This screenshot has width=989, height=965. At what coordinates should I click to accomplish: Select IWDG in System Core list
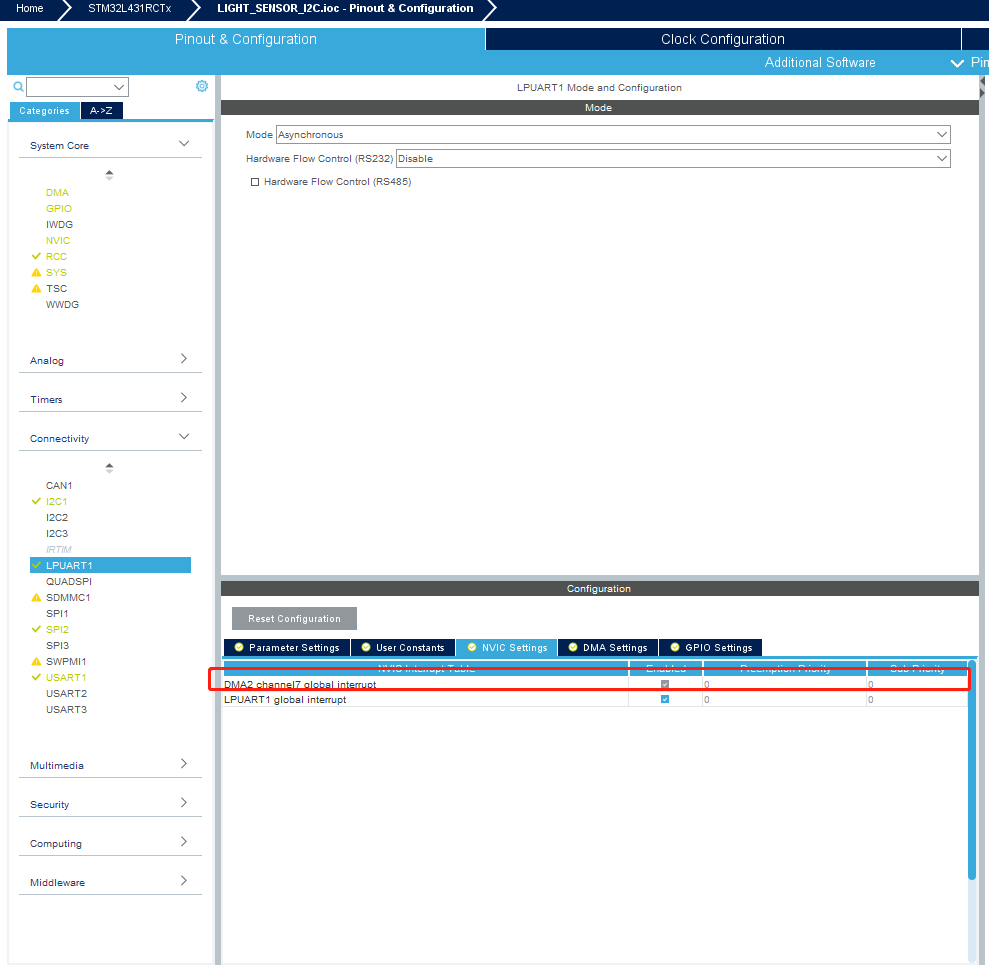tap(59, 225)
